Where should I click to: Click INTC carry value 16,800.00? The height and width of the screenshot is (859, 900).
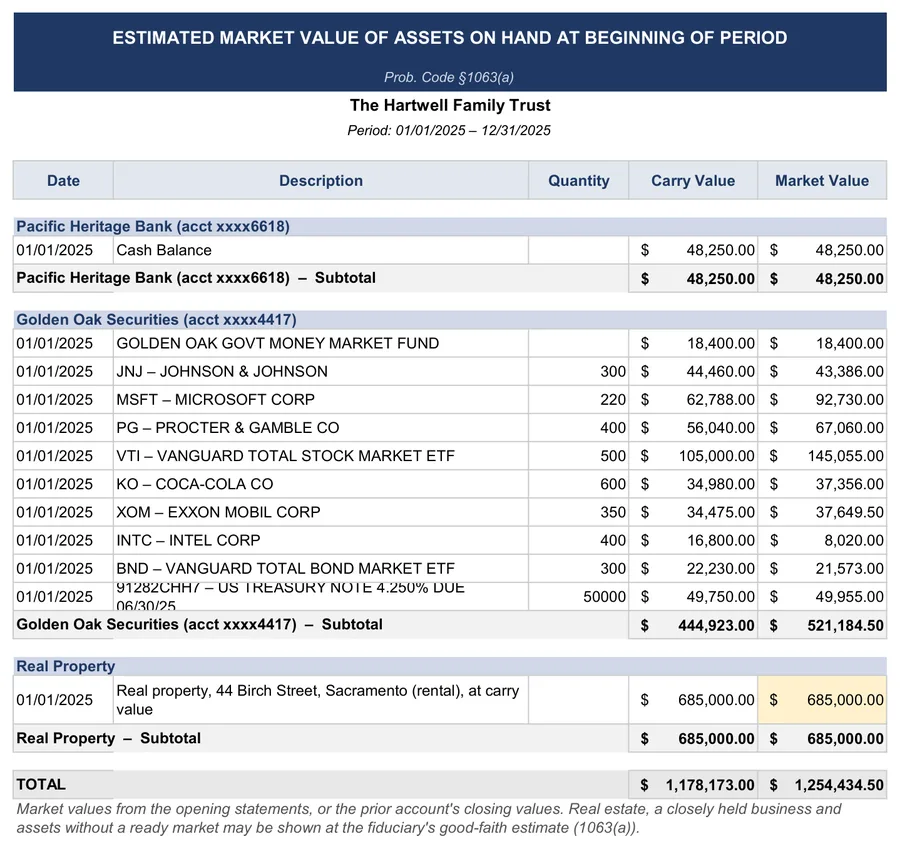coord(693,540)
